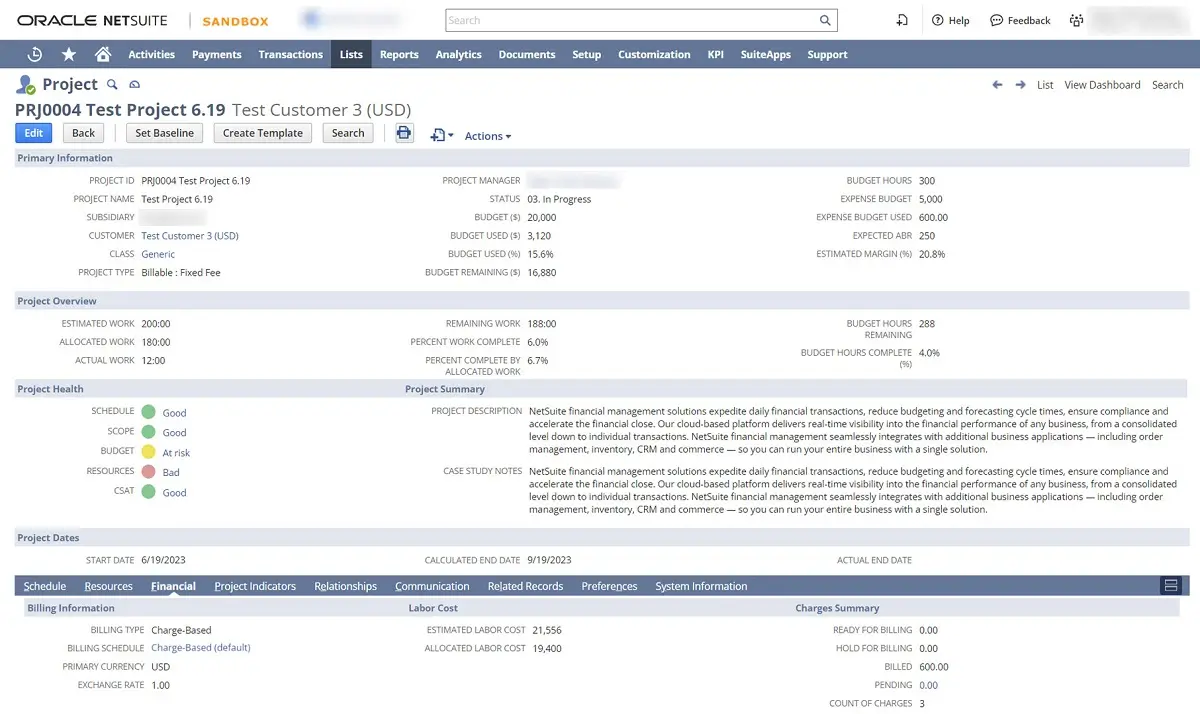Click the Help question mark icon

pyautogui.click(x=938, y=20)
